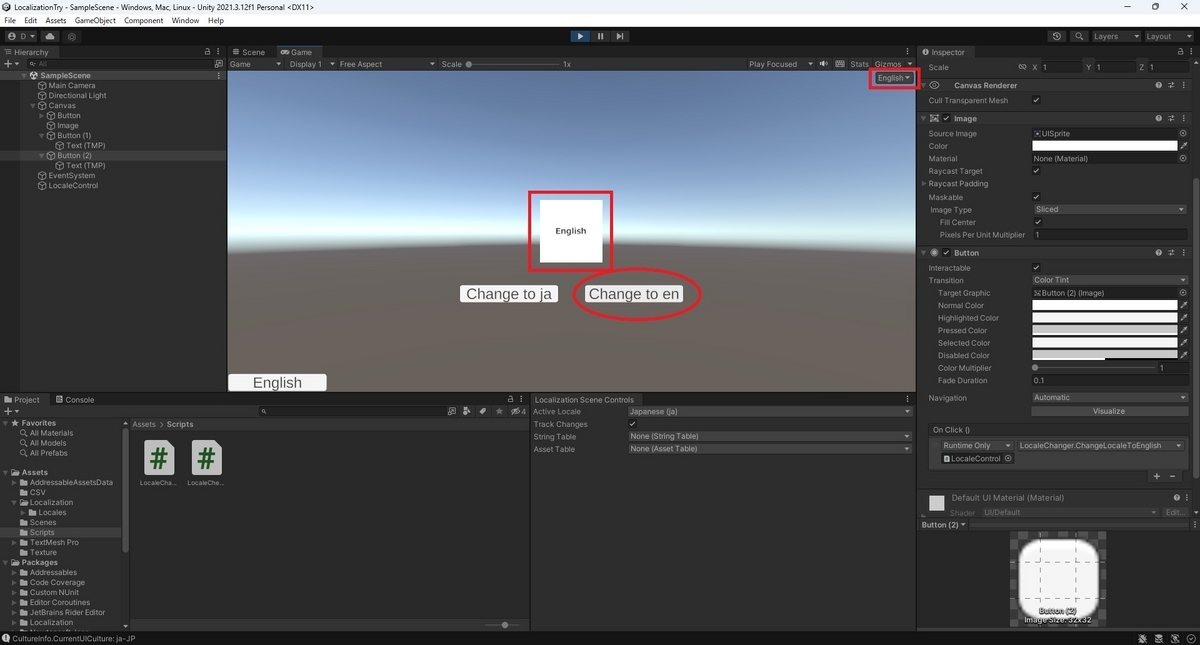Toggle the Cull Transparent Mesh checkbox
Image resolution: width=1200 pixels, height=645 pixels.
click(1037, 100)
